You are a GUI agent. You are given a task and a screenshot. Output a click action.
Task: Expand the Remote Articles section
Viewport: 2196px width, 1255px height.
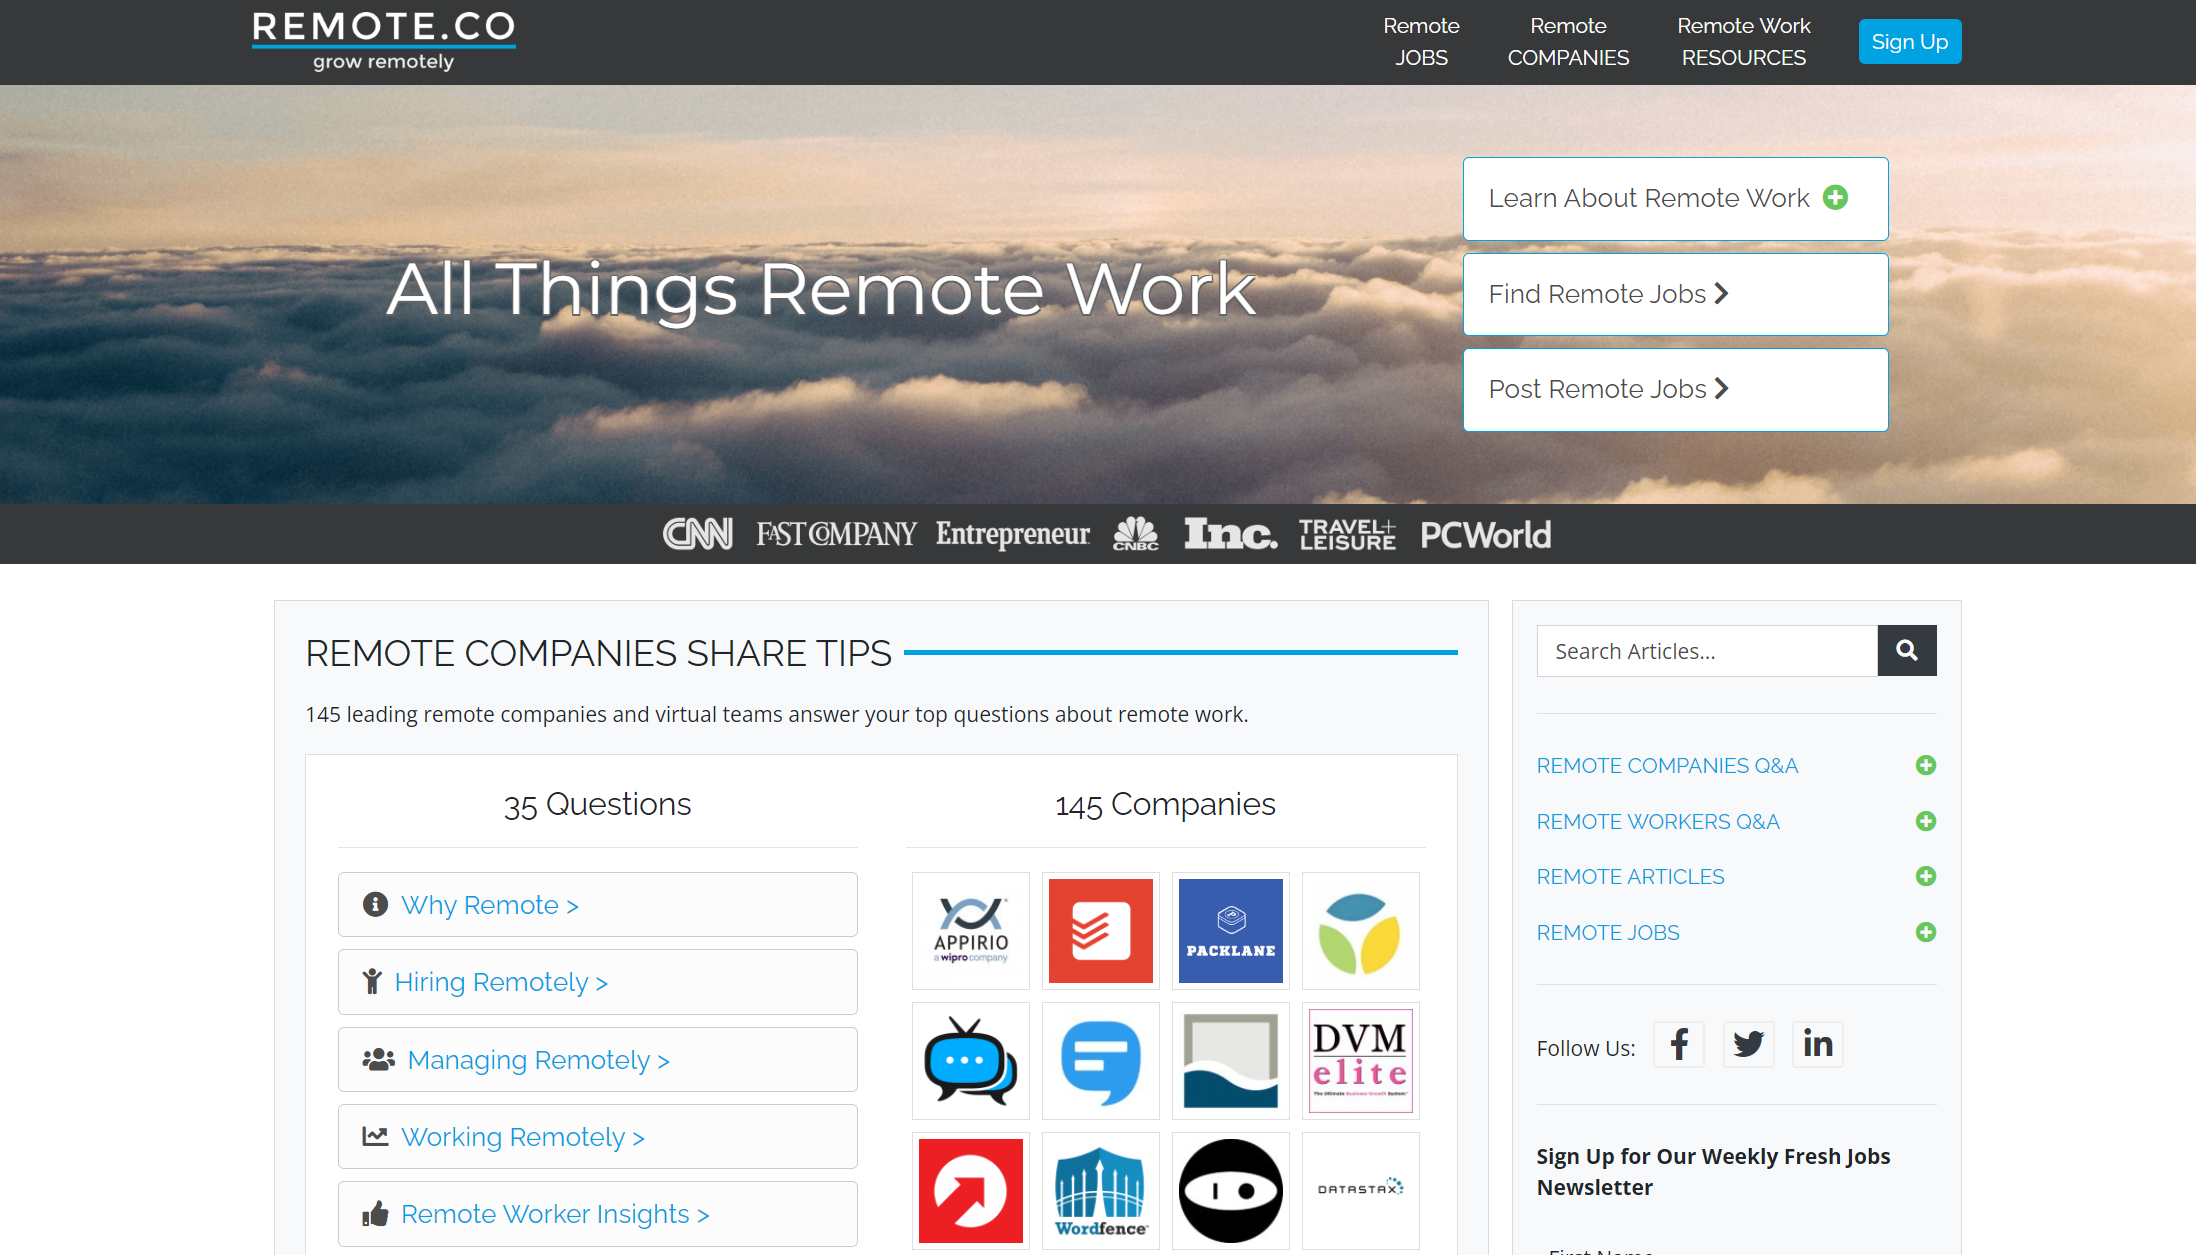point(1925,877)
